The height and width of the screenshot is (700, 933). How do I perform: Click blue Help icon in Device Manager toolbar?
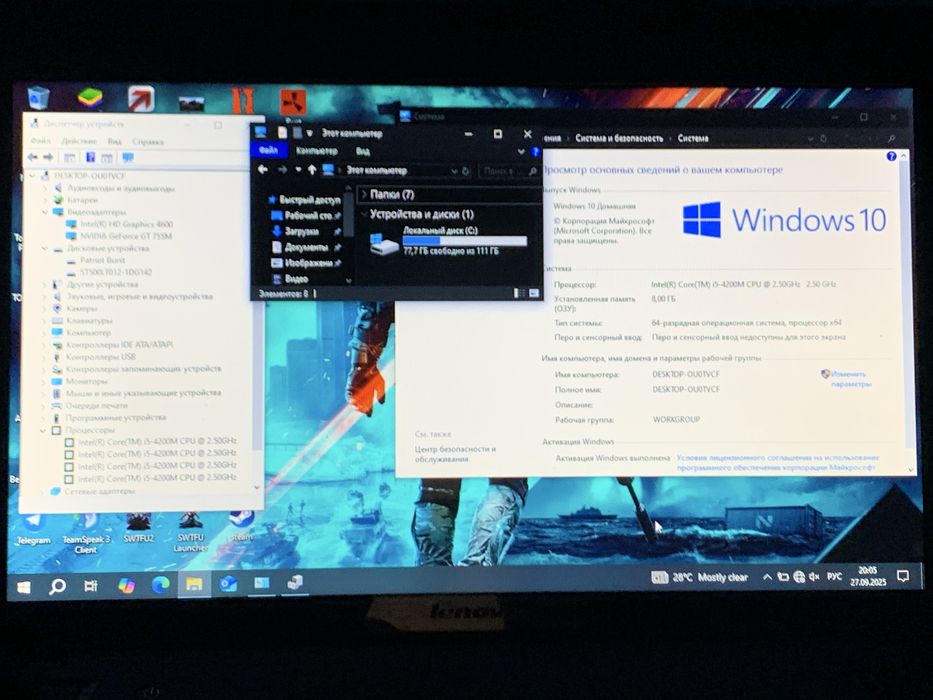click(90, 157)
